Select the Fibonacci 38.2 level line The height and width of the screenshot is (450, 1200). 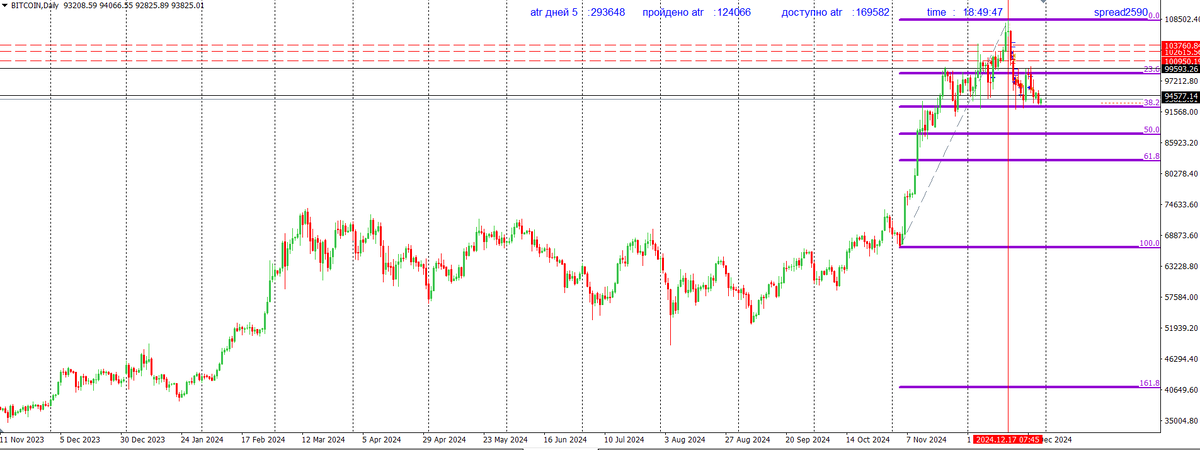[x=1029, y=106]
